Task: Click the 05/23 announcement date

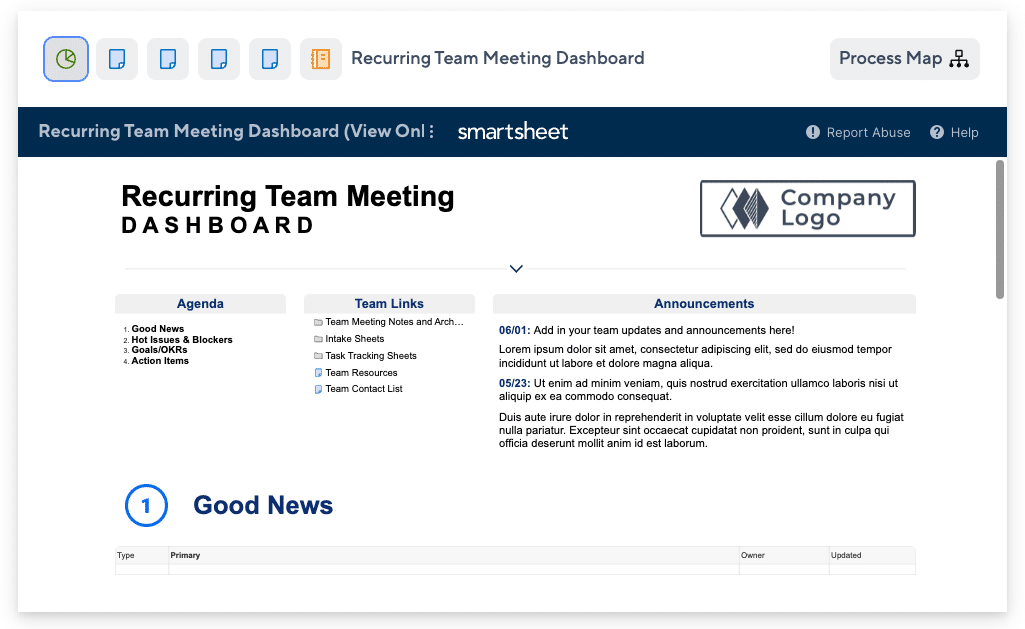Action: click(x=514, y=383)
